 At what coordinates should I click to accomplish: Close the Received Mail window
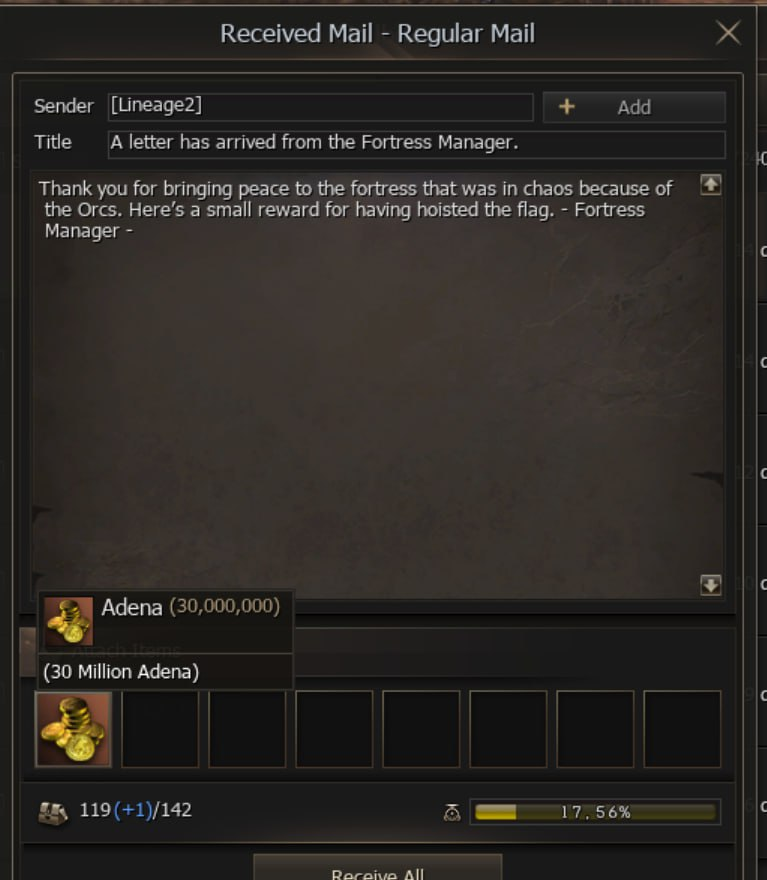click(x=728, y=33)
